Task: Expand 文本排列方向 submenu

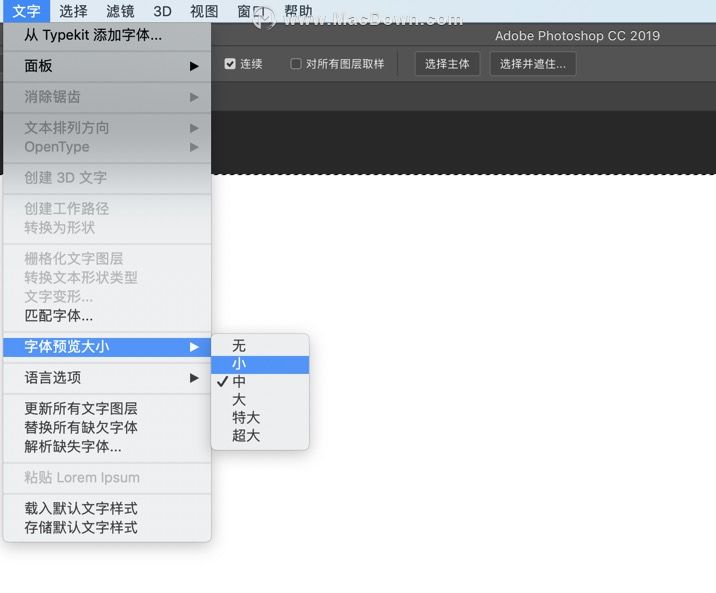Action: 107,128
